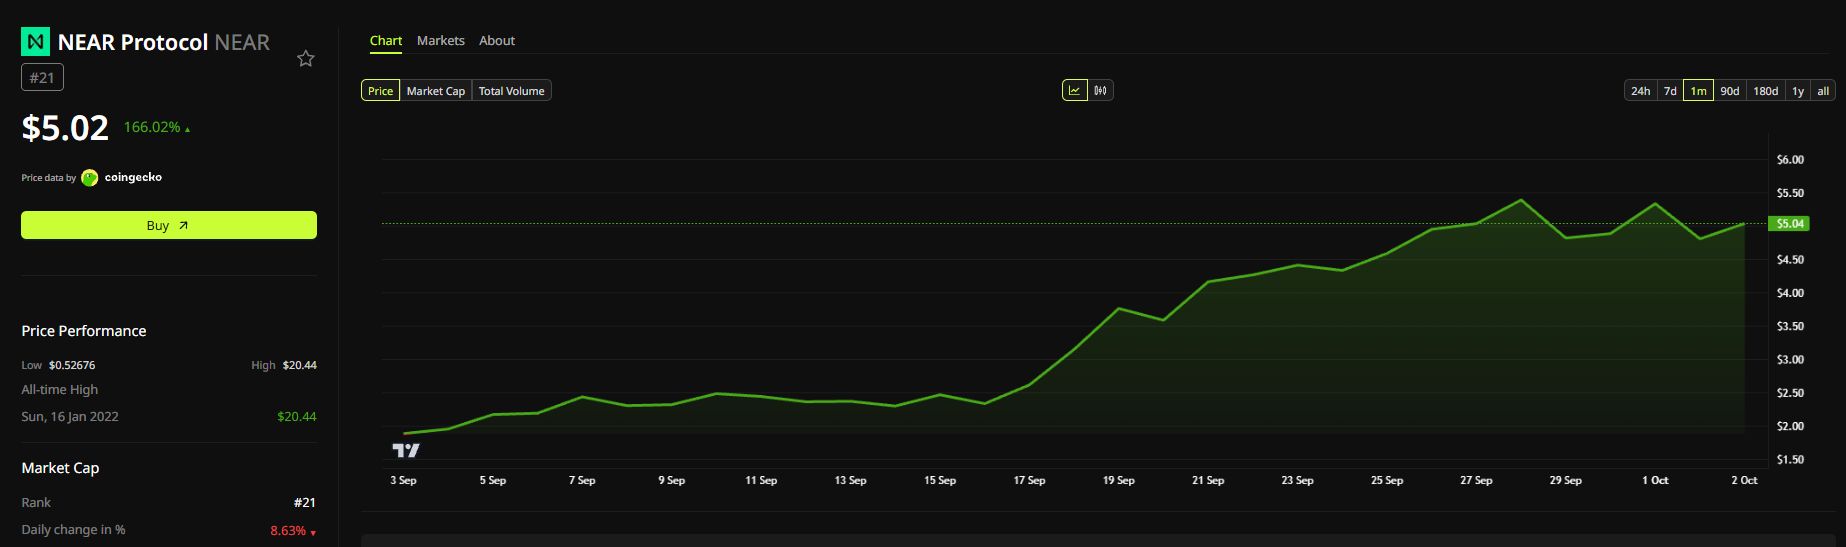Image resolution: width=1846 pixels, height=547 pixels.
Task: Click the $5.04 current price label
Action: coord(1790,224)
